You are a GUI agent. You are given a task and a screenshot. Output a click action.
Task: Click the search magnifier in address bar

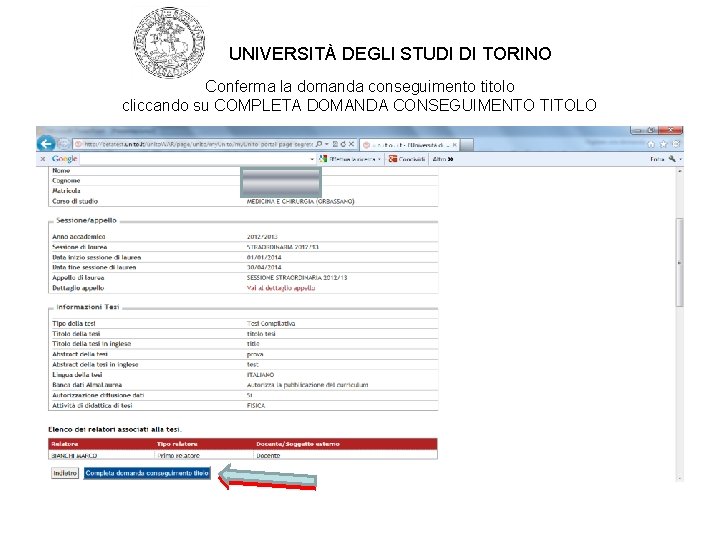click(x=319, y=144)
